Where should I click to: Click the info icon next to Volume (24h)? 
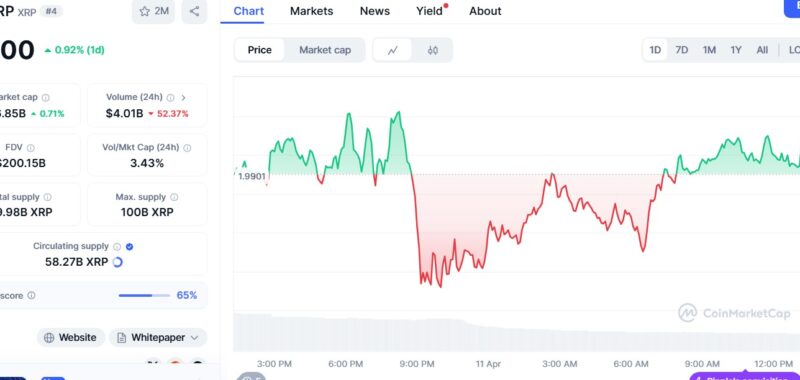170,97
